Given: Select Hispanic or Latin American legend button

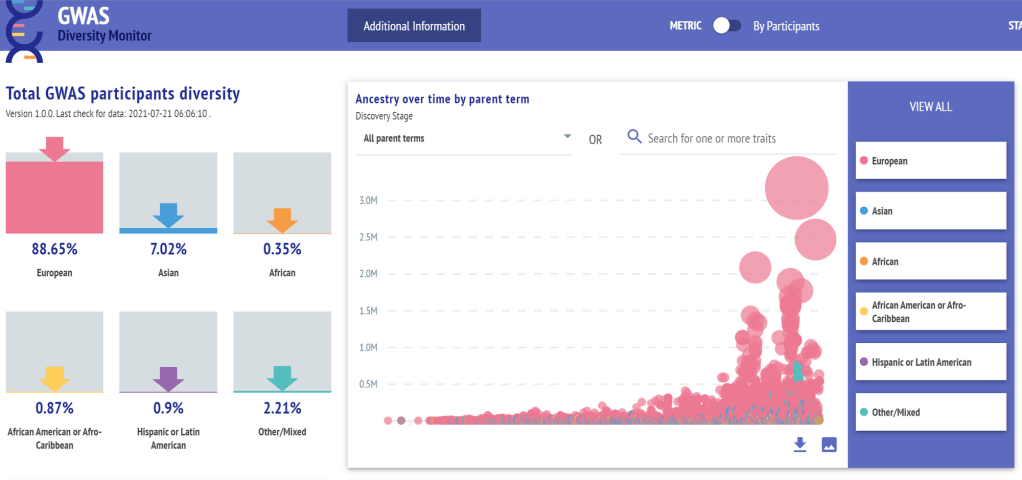Looking at the screenshot, I should point(930,362).
